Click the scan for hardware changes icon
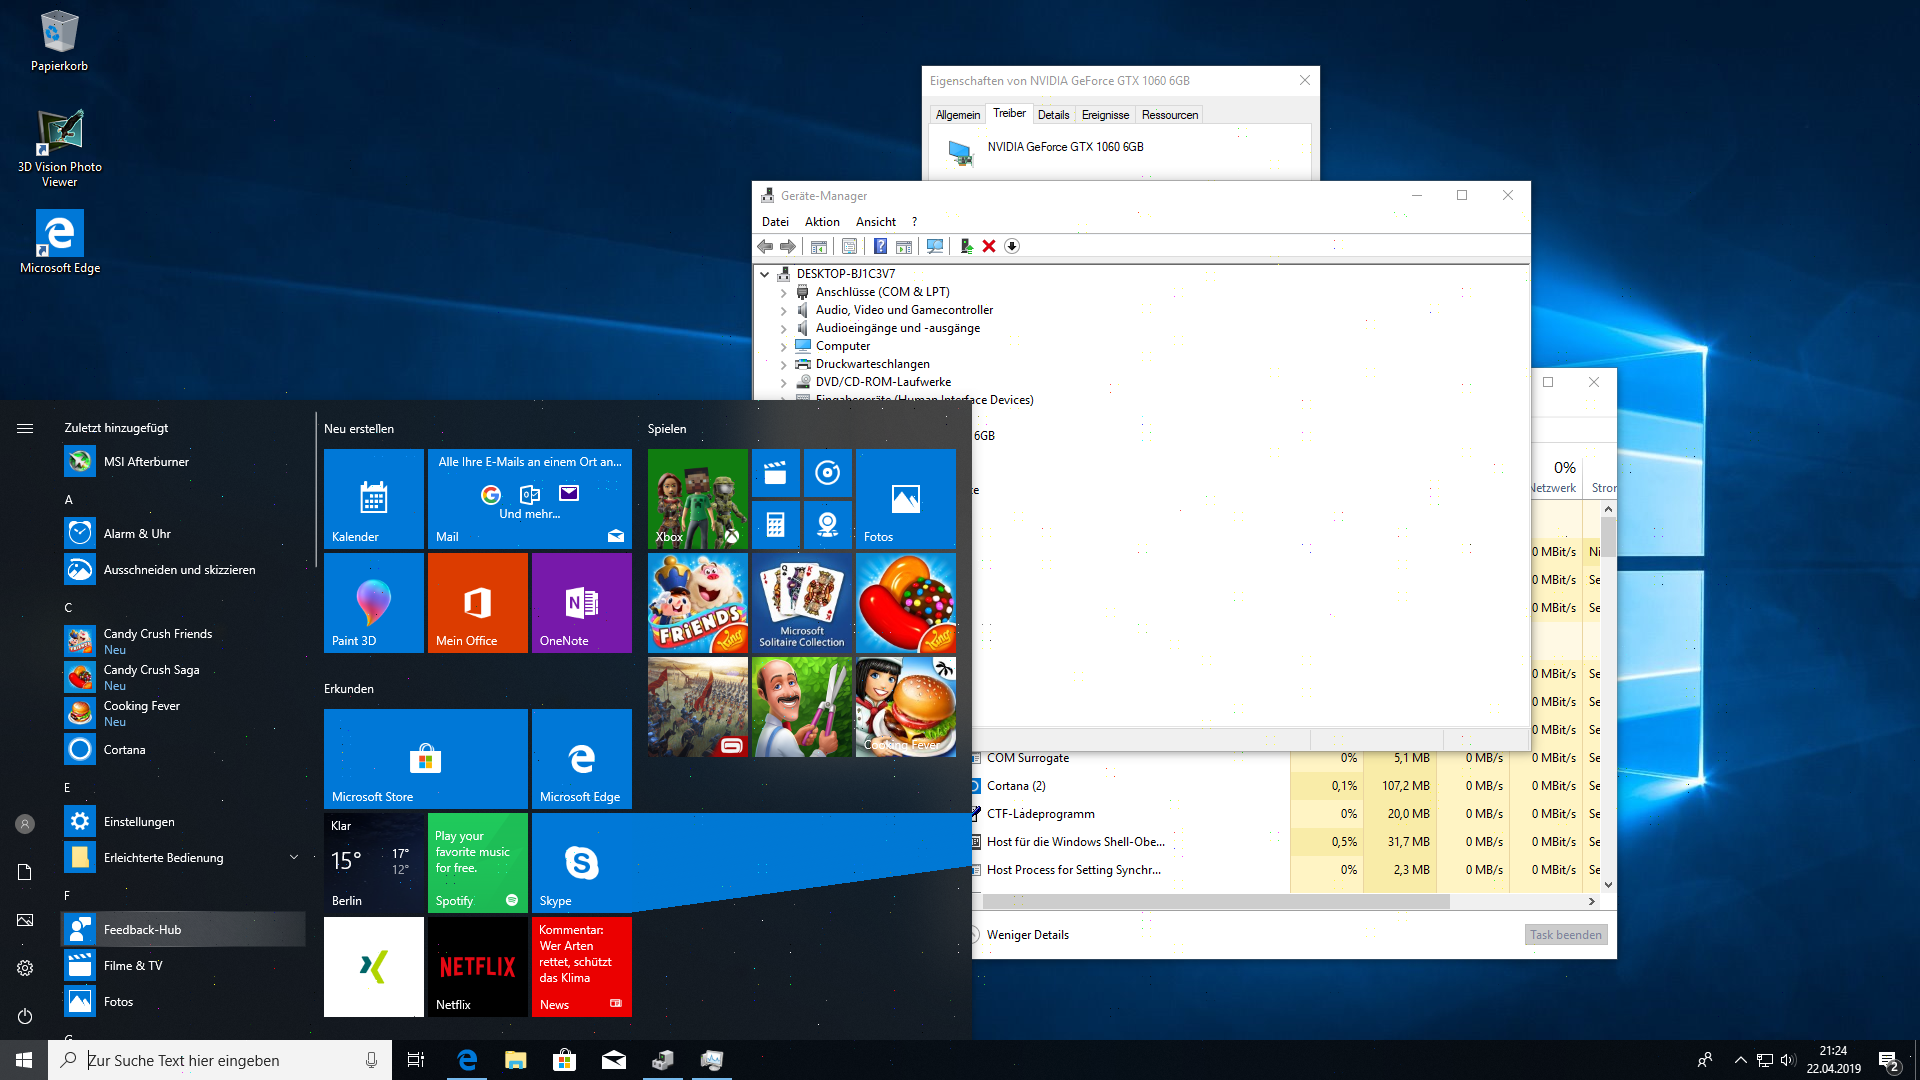This screenshot has width=1920, height=1080. (x=935, y=246)
